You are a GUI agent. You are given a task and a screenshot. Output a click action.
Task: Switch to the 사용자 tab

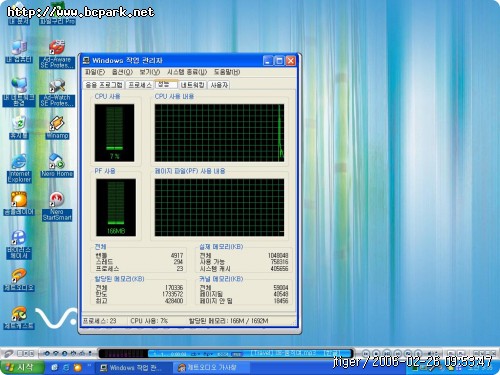[219, 85]
